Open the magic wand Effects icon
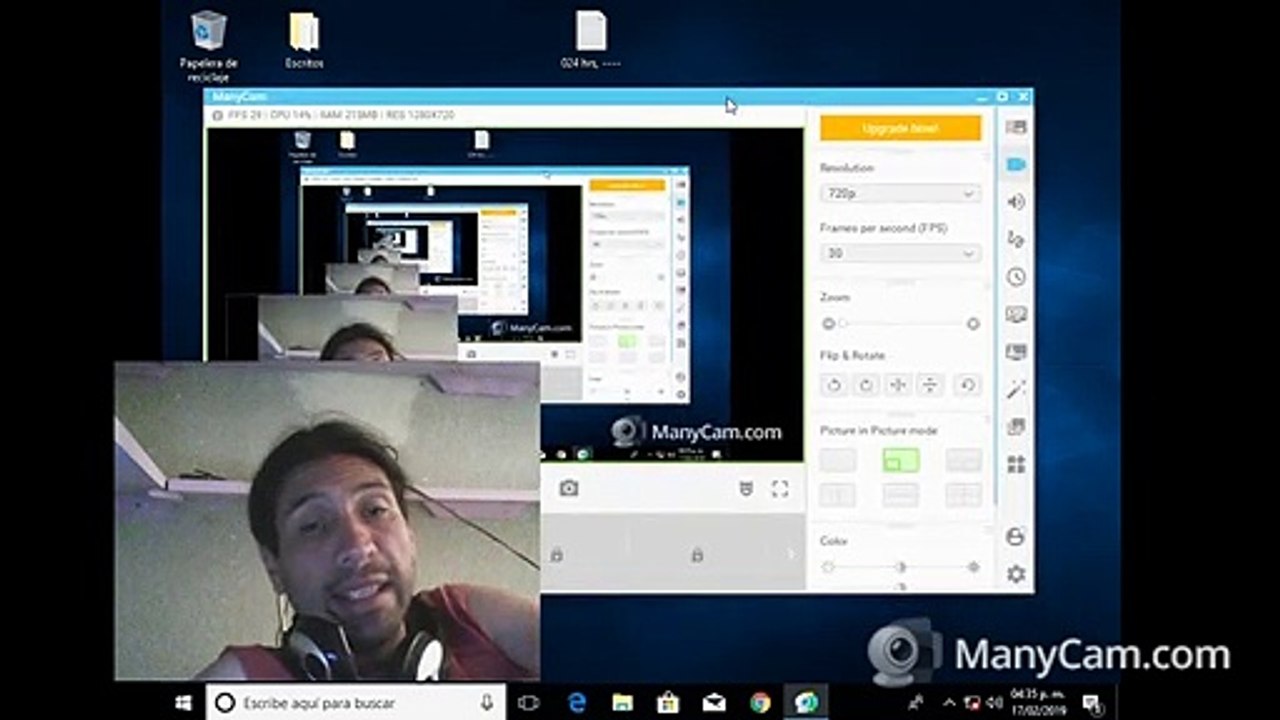This screenshot has height=720, width=1280. tap(1016, 389)
